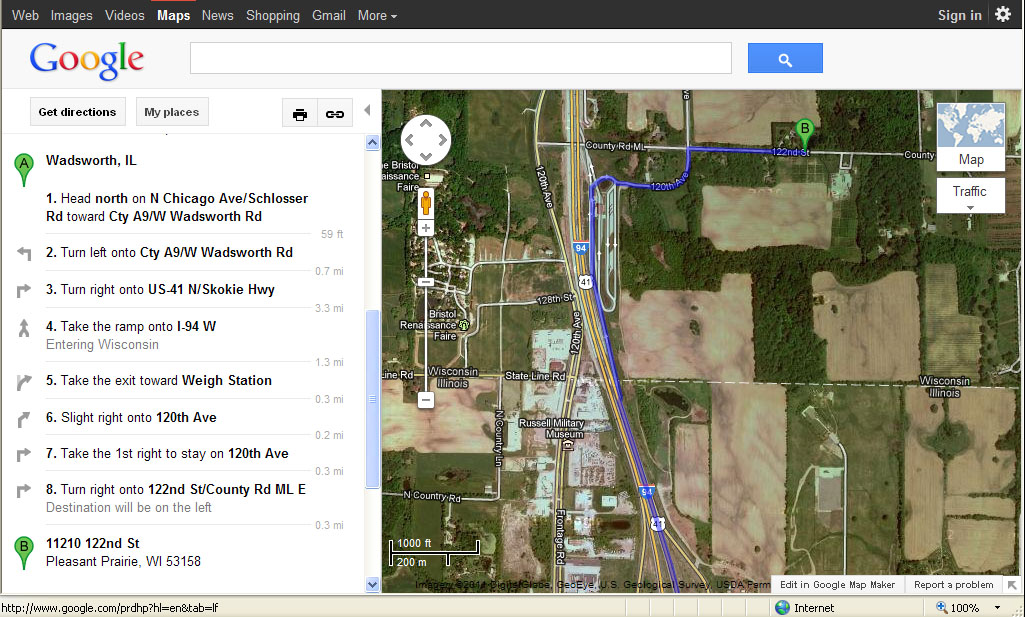
Task: Select the Street View pegman icon
Action: point(426,203)
